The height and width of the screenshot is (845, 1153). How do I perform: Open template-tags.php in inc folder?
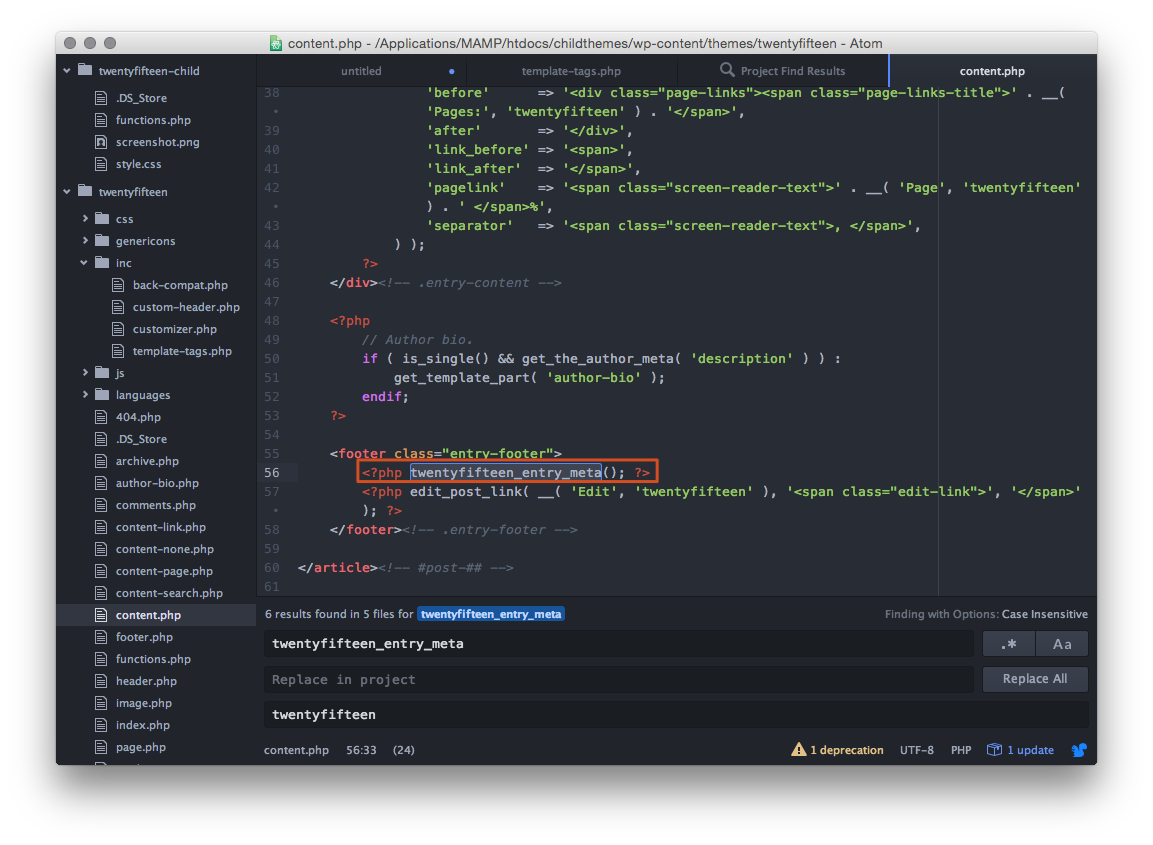tap(182, 351)
